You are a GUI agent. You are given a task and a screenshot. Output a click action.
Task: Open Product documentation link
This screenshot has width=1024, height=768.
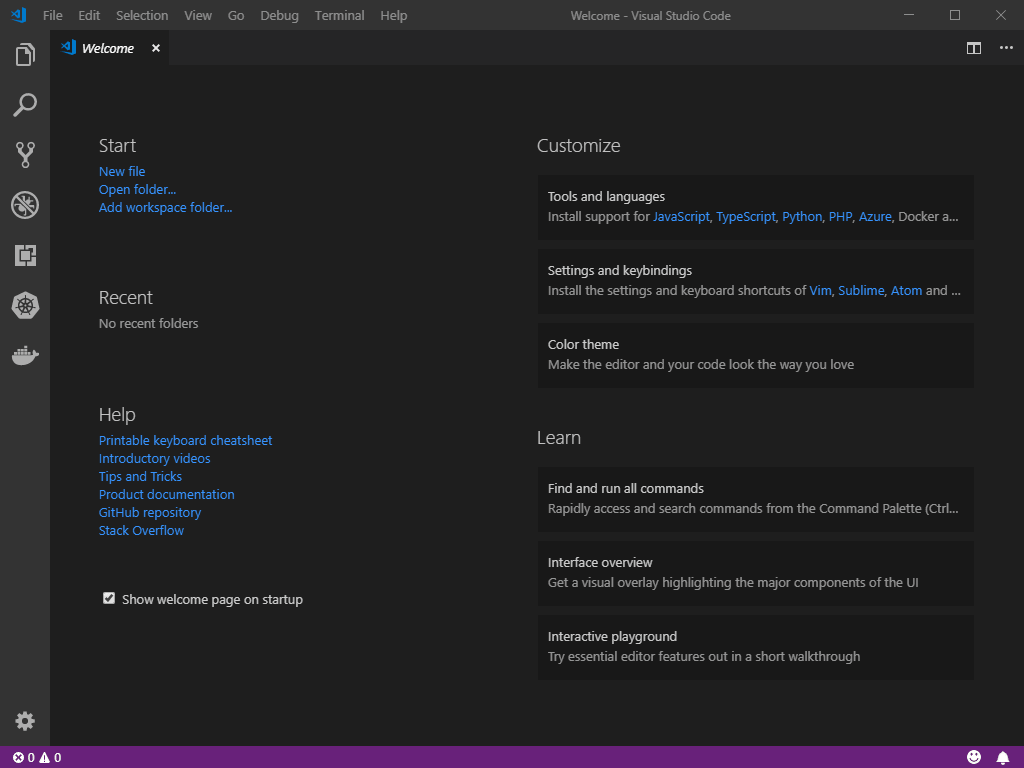pyautogui.click(x=167, y=494)
